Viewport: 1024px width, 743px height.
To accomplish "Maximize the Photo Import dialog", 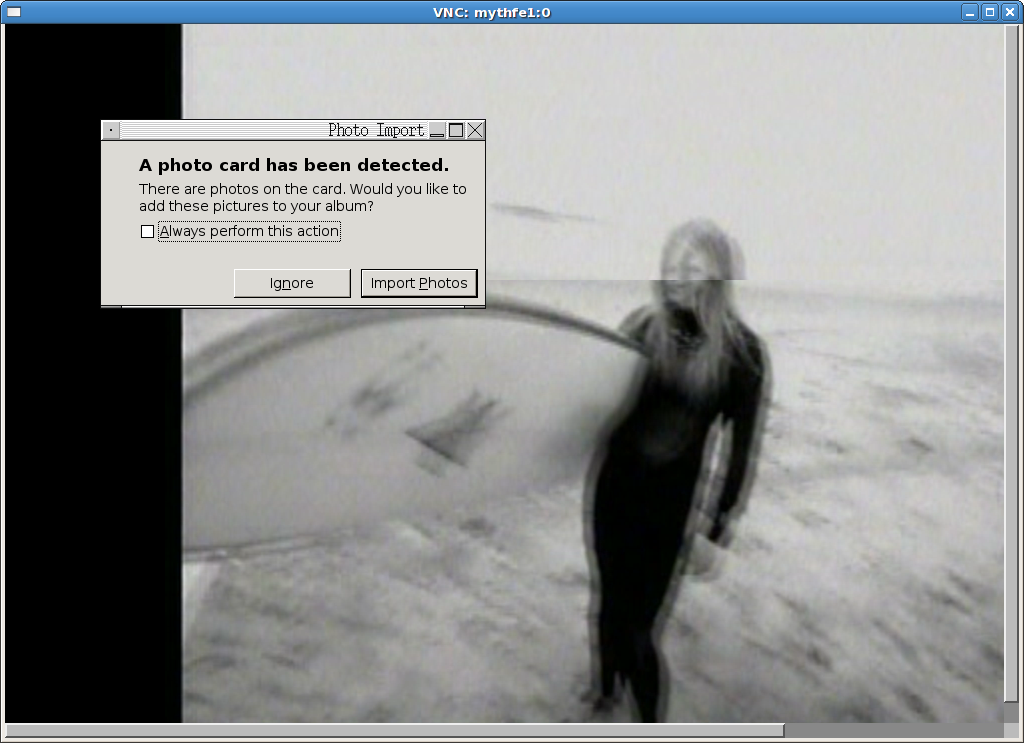I will click(456, 131).
